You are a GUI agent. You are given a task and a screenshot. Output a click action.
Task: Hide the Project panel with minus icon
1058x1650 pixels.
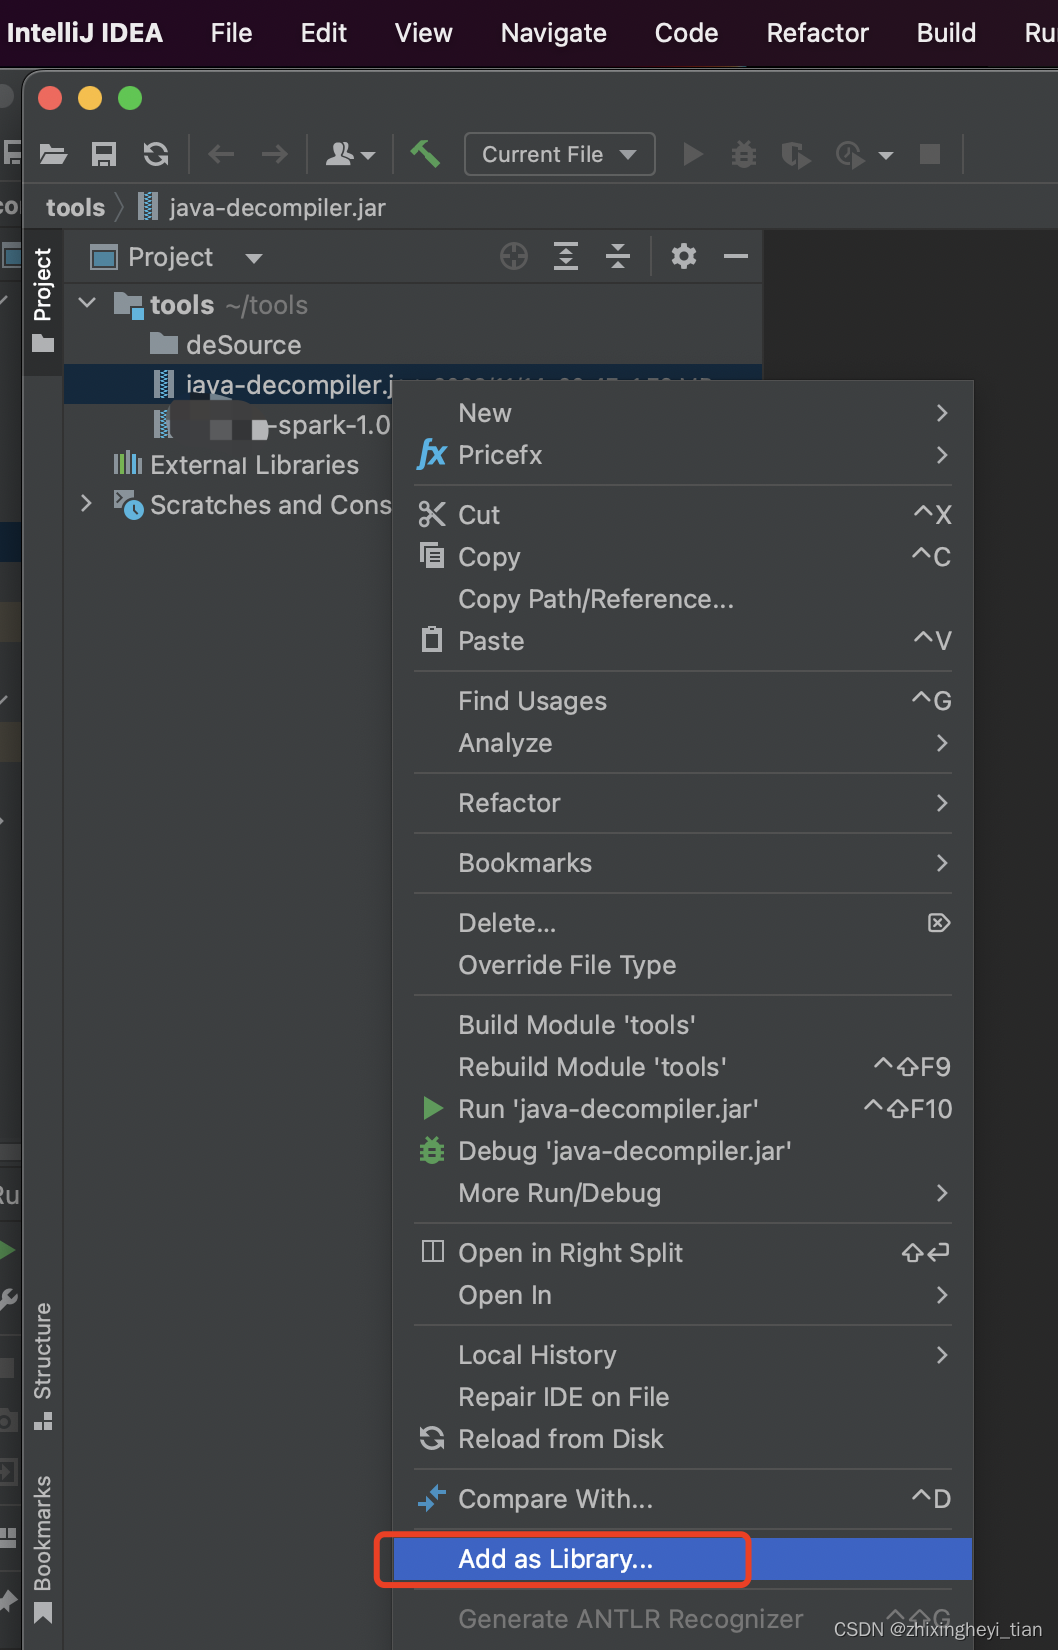736,257
